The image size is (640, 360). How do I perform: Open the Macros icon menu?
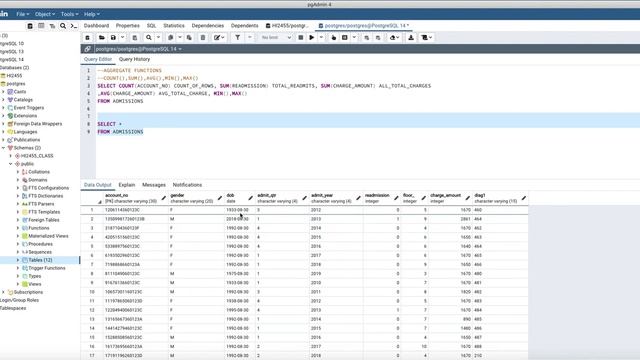[x=427, y=38]
